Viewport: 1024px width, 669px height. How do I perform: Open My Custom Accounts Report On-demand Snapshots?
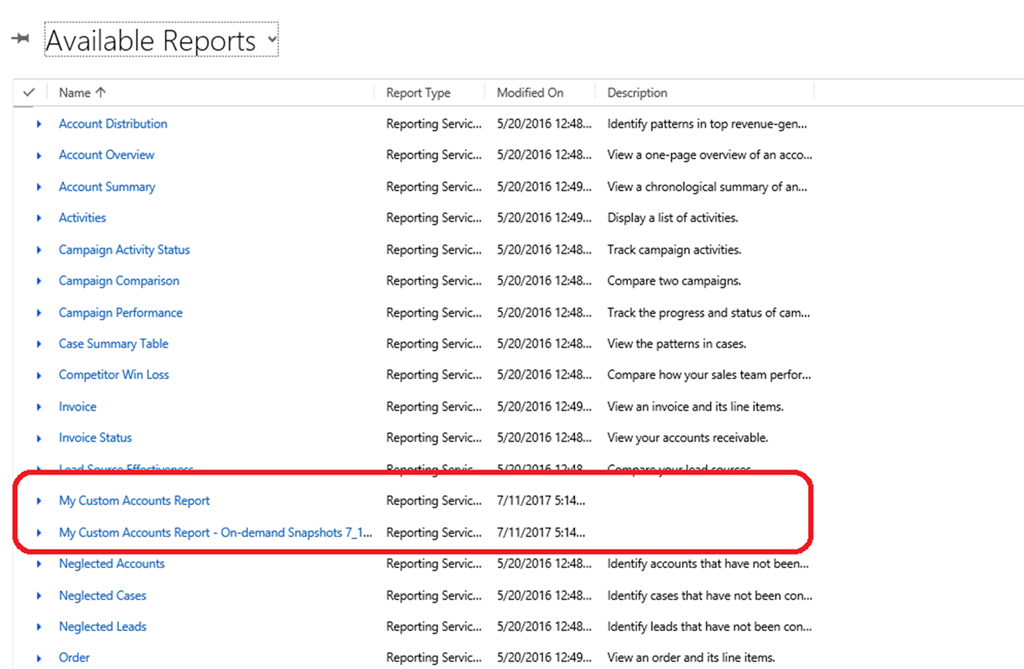pos(215,533)
